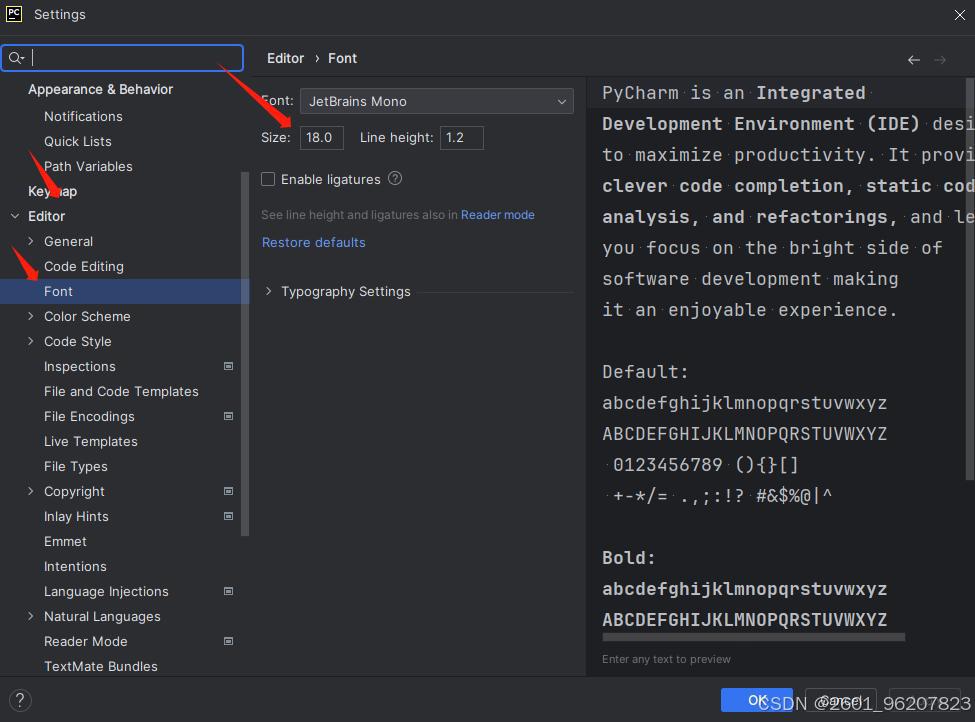Click the project-level icon beside Reader Mode

pyautogui.click(x=228, y=641)
